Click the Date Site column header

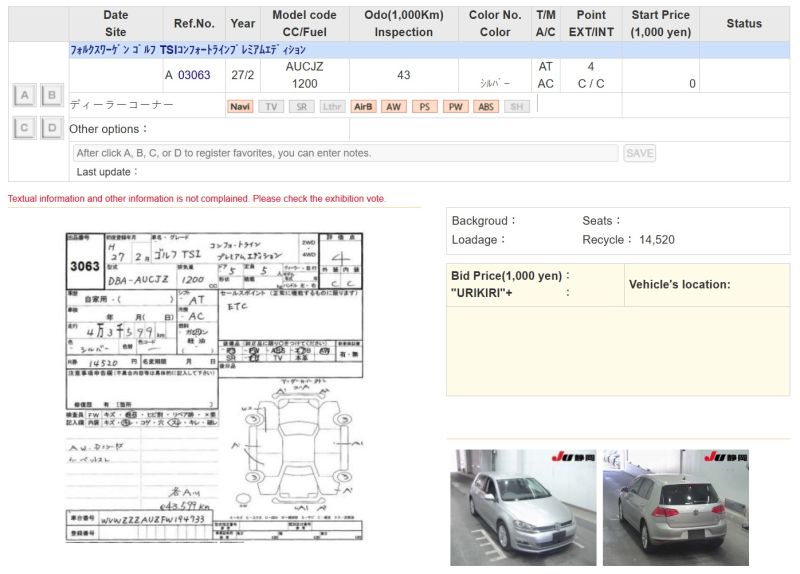[116, 23]
